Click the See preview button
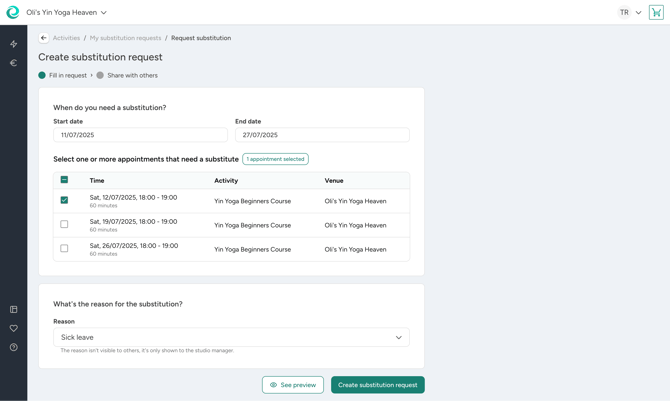The width and height of the screenshot is (670, 401). [293, 385]
